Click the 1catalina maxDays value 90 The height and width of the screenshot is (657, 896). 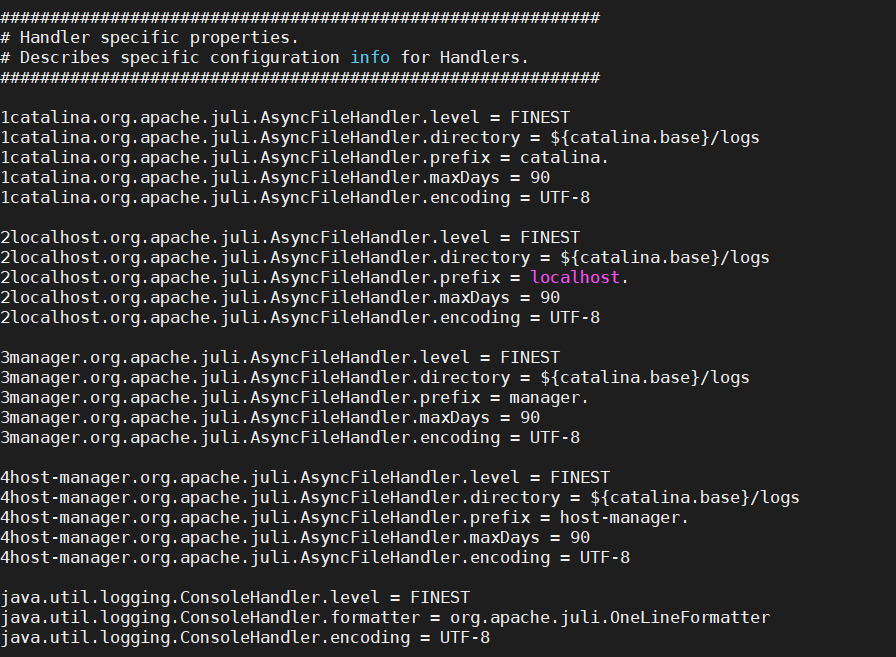(540, 178)
